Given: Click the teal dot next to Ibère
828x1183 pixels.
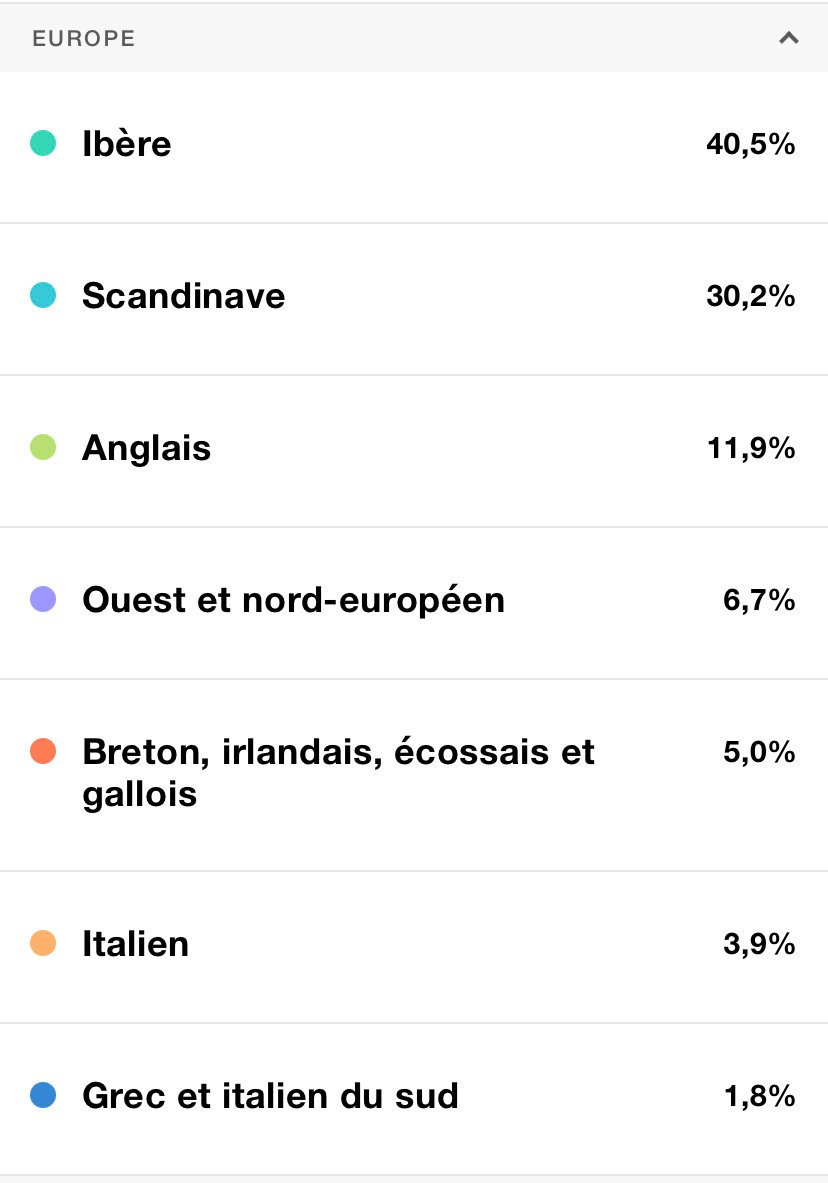Looking at the screenshot, I should tap(43, 144).
